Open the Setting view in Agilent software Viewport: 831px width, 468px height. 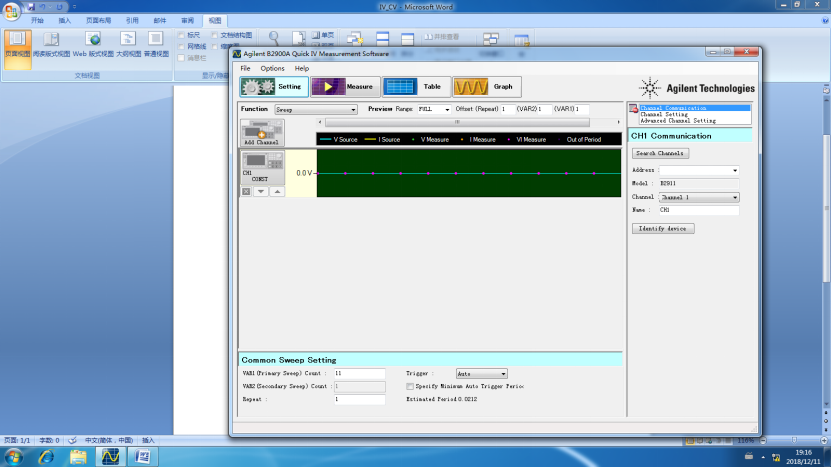click(274, 86)
